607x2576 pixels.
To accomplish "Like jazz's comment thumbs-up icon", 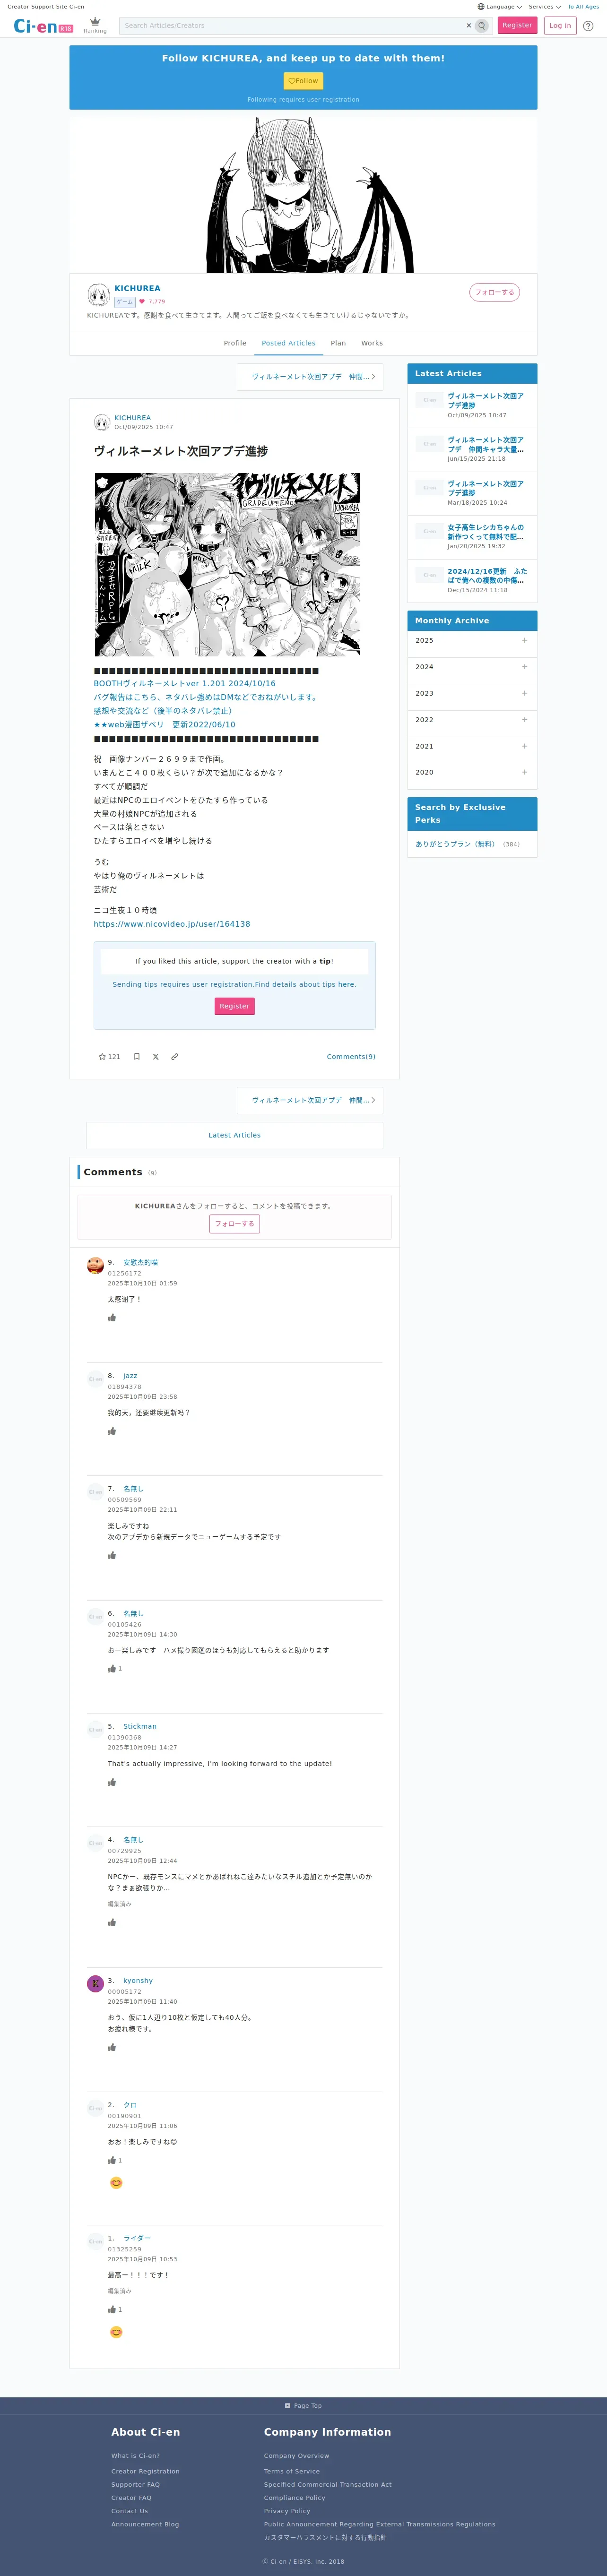I will point(112,1431).
